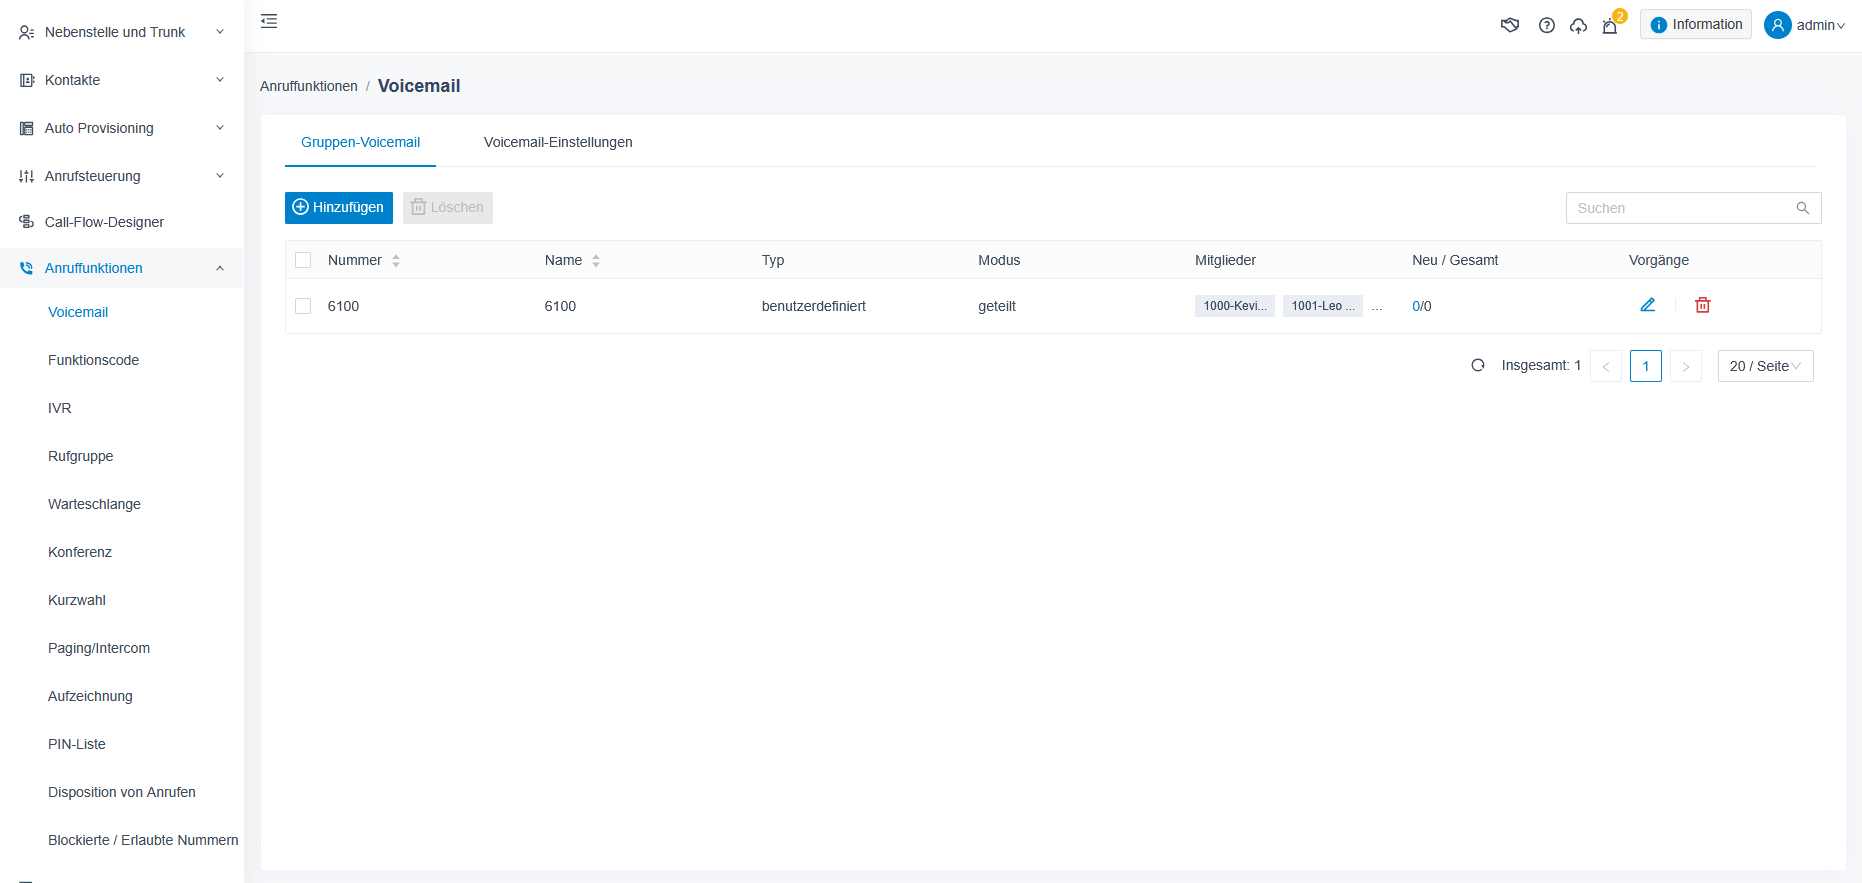Click the Insgesamt: 1 total label
The height and width of the screenshot is (883, 1862).
pos(1541,365)
